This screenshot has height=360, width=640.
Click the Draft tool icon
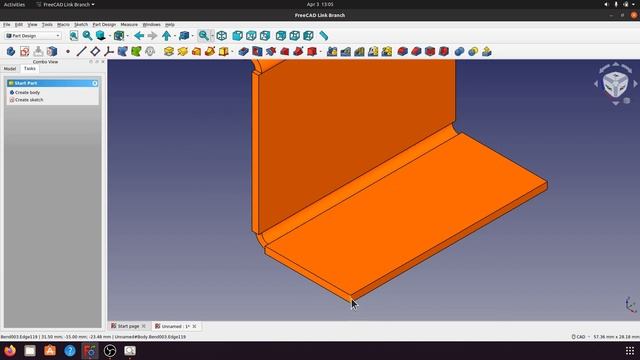click(x=430, y=51)
